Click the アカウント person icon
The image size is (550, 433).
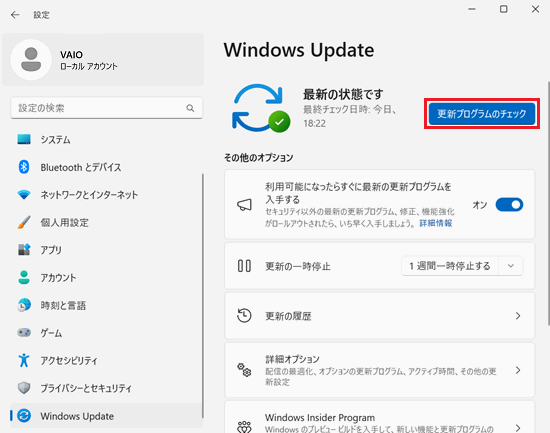click(x=24, y=277)
